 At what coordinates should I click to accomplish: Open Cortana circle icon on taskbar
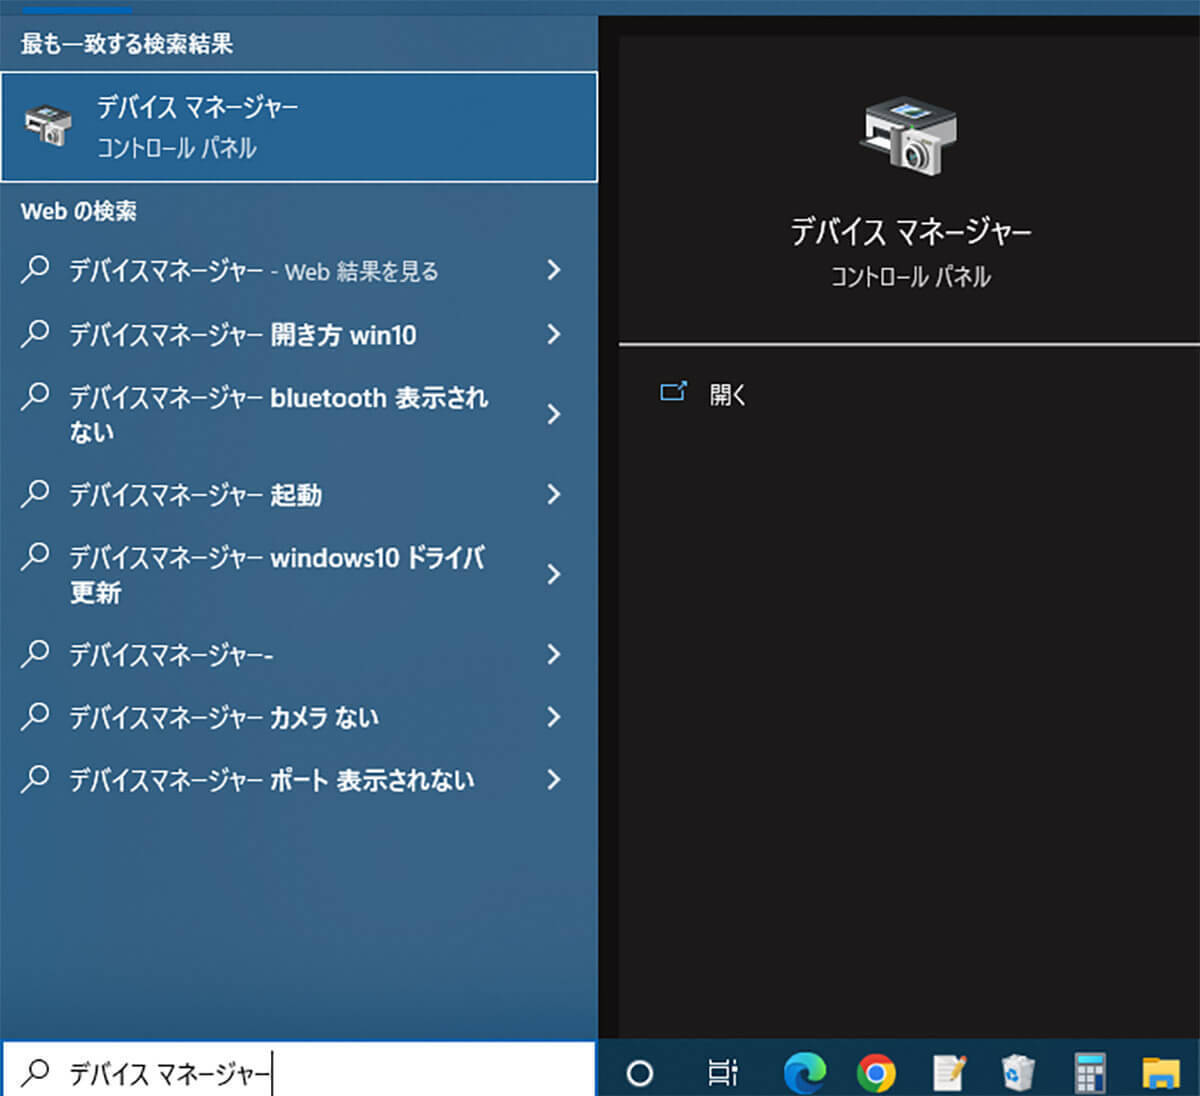(x=639, y=1074)
